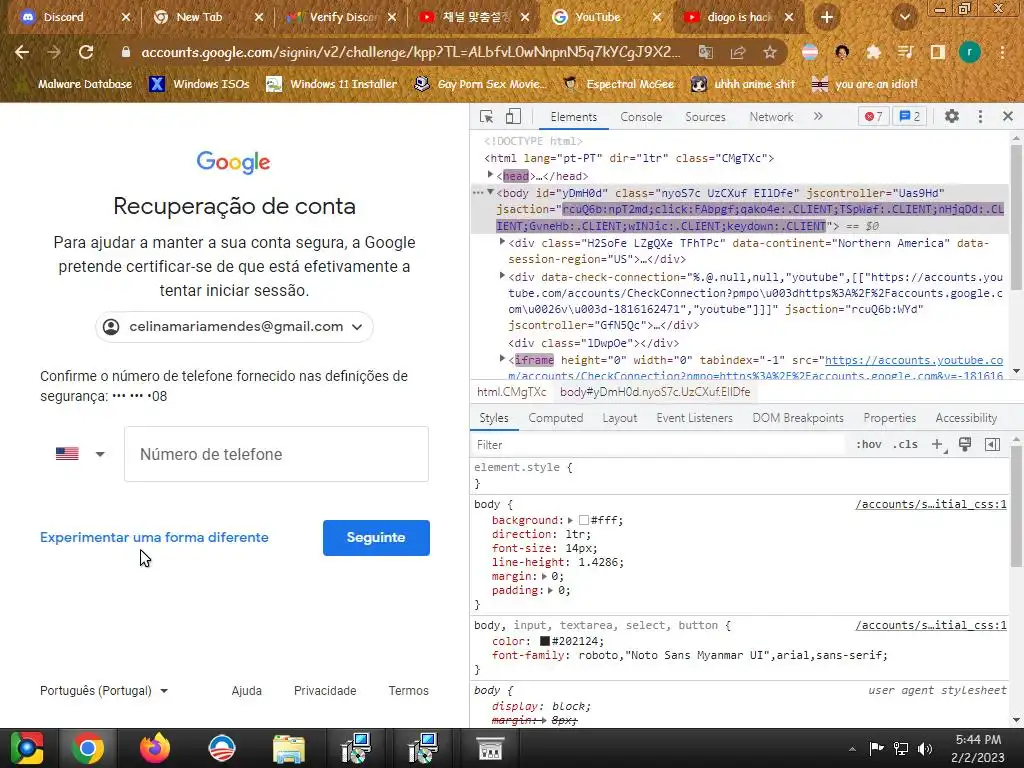The height and width of the screenshot is (768, 1024).
Task: Click Experimentar uma forma diferente link
Action: [x=154, y=537]
